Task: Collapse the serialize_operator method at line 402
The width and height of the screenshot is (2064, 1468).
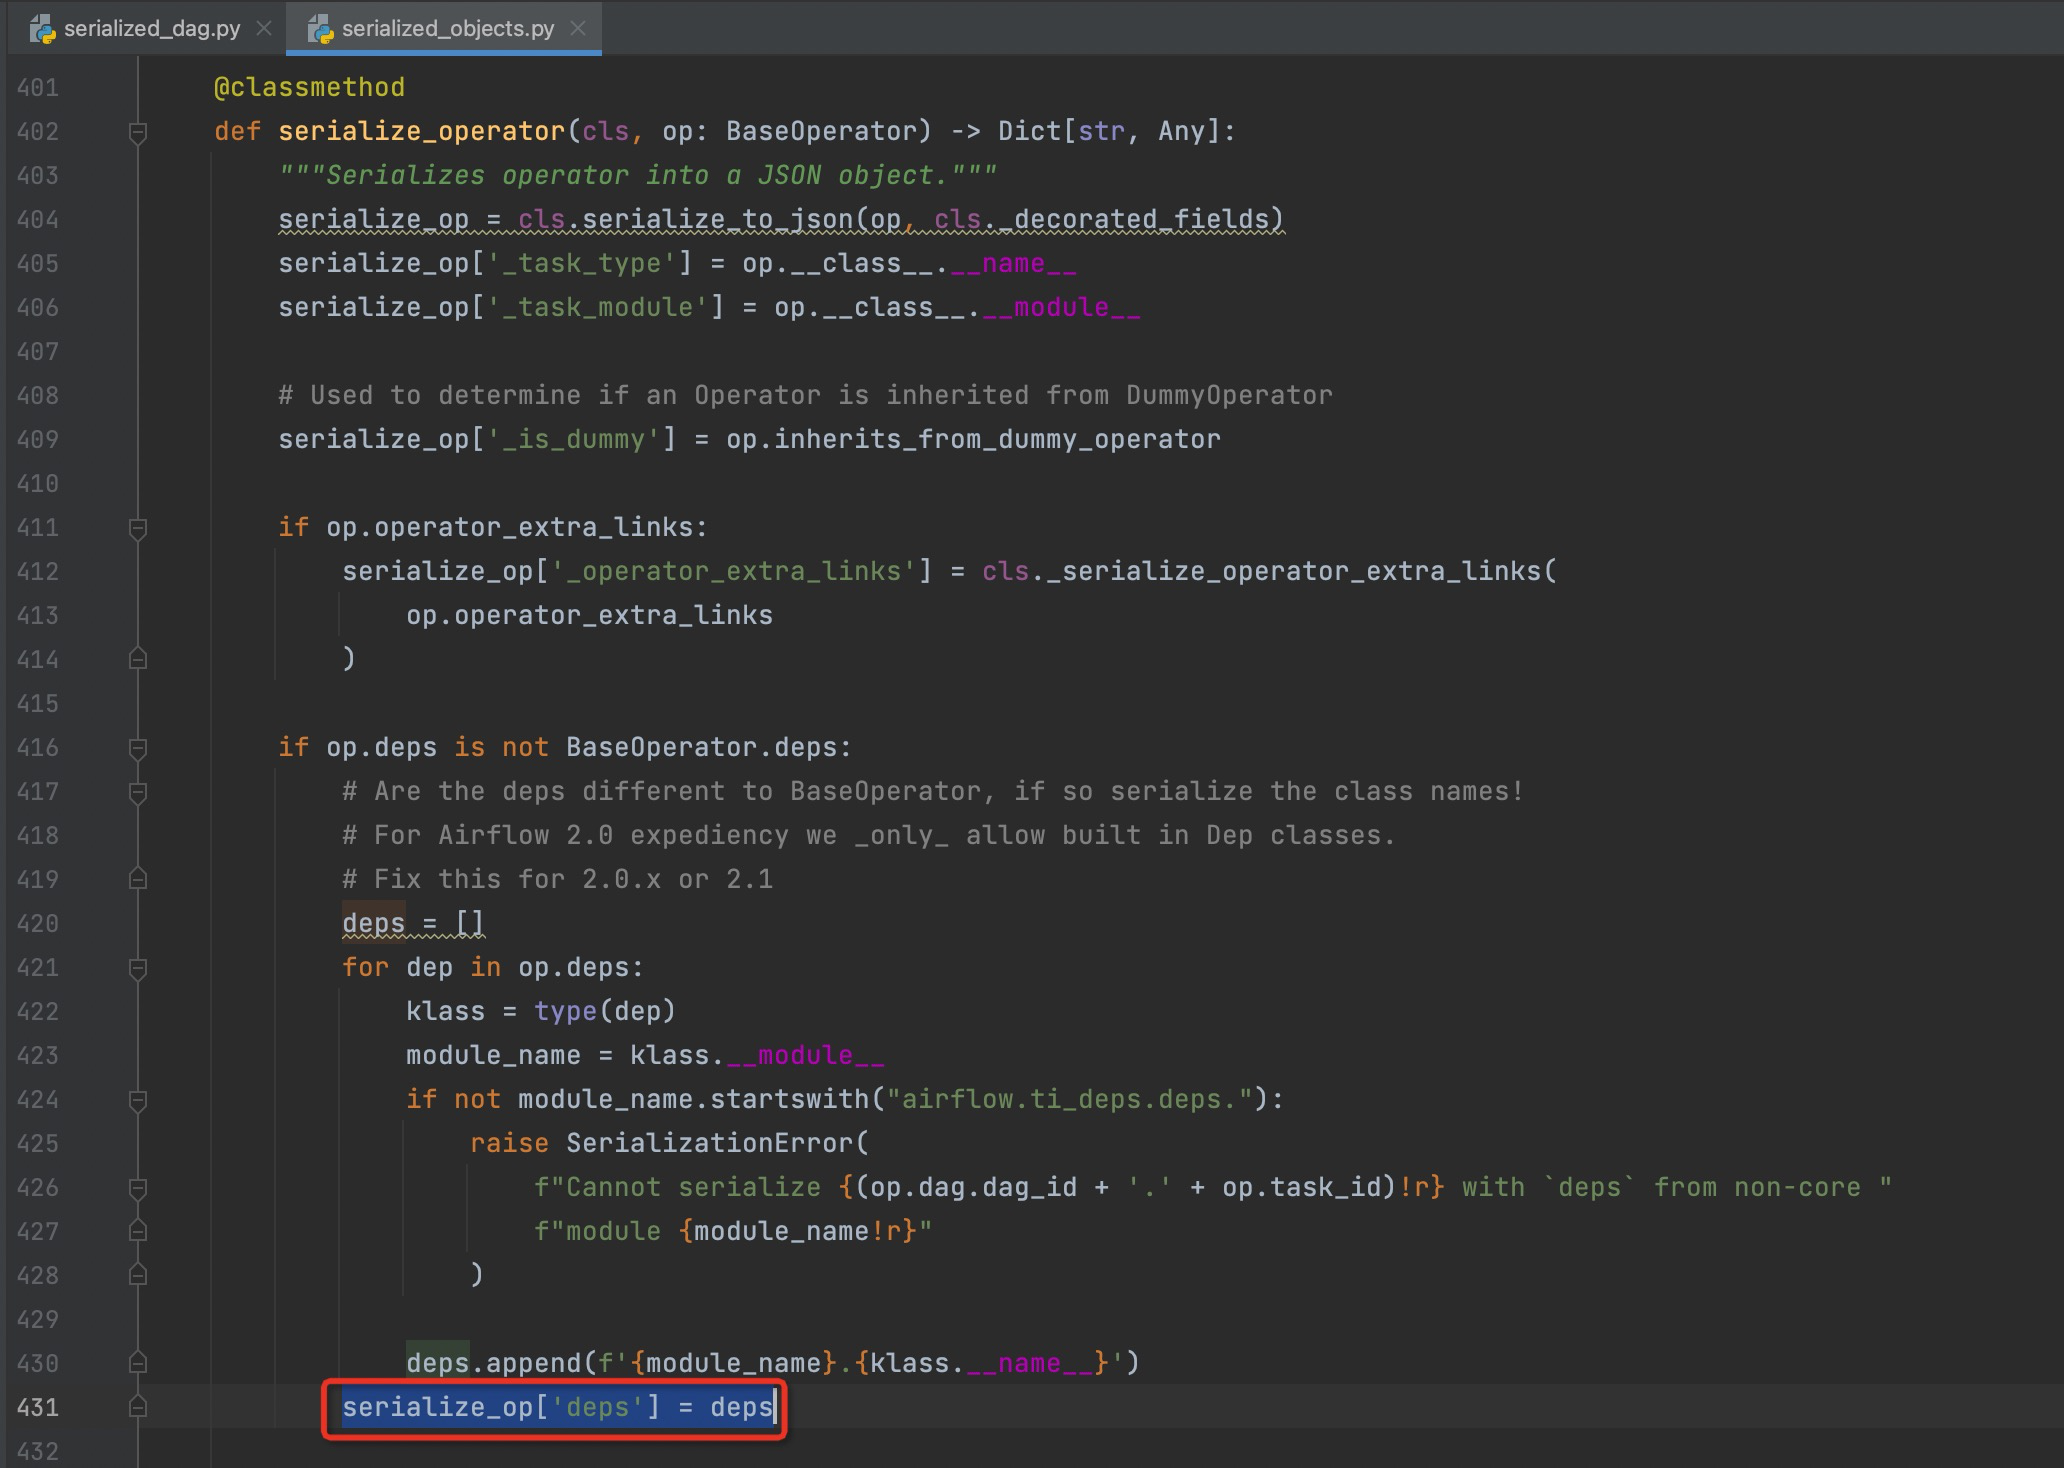Action: pos(138,132)
